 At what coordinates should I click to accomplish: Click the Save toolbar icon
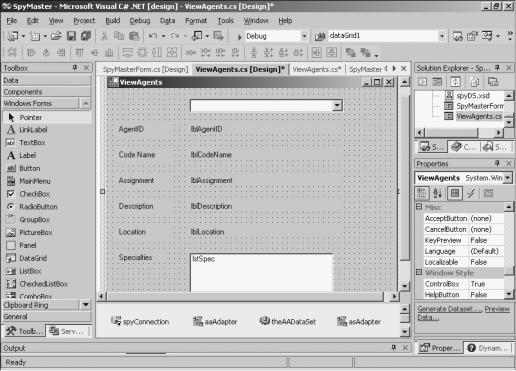(71, 36)
